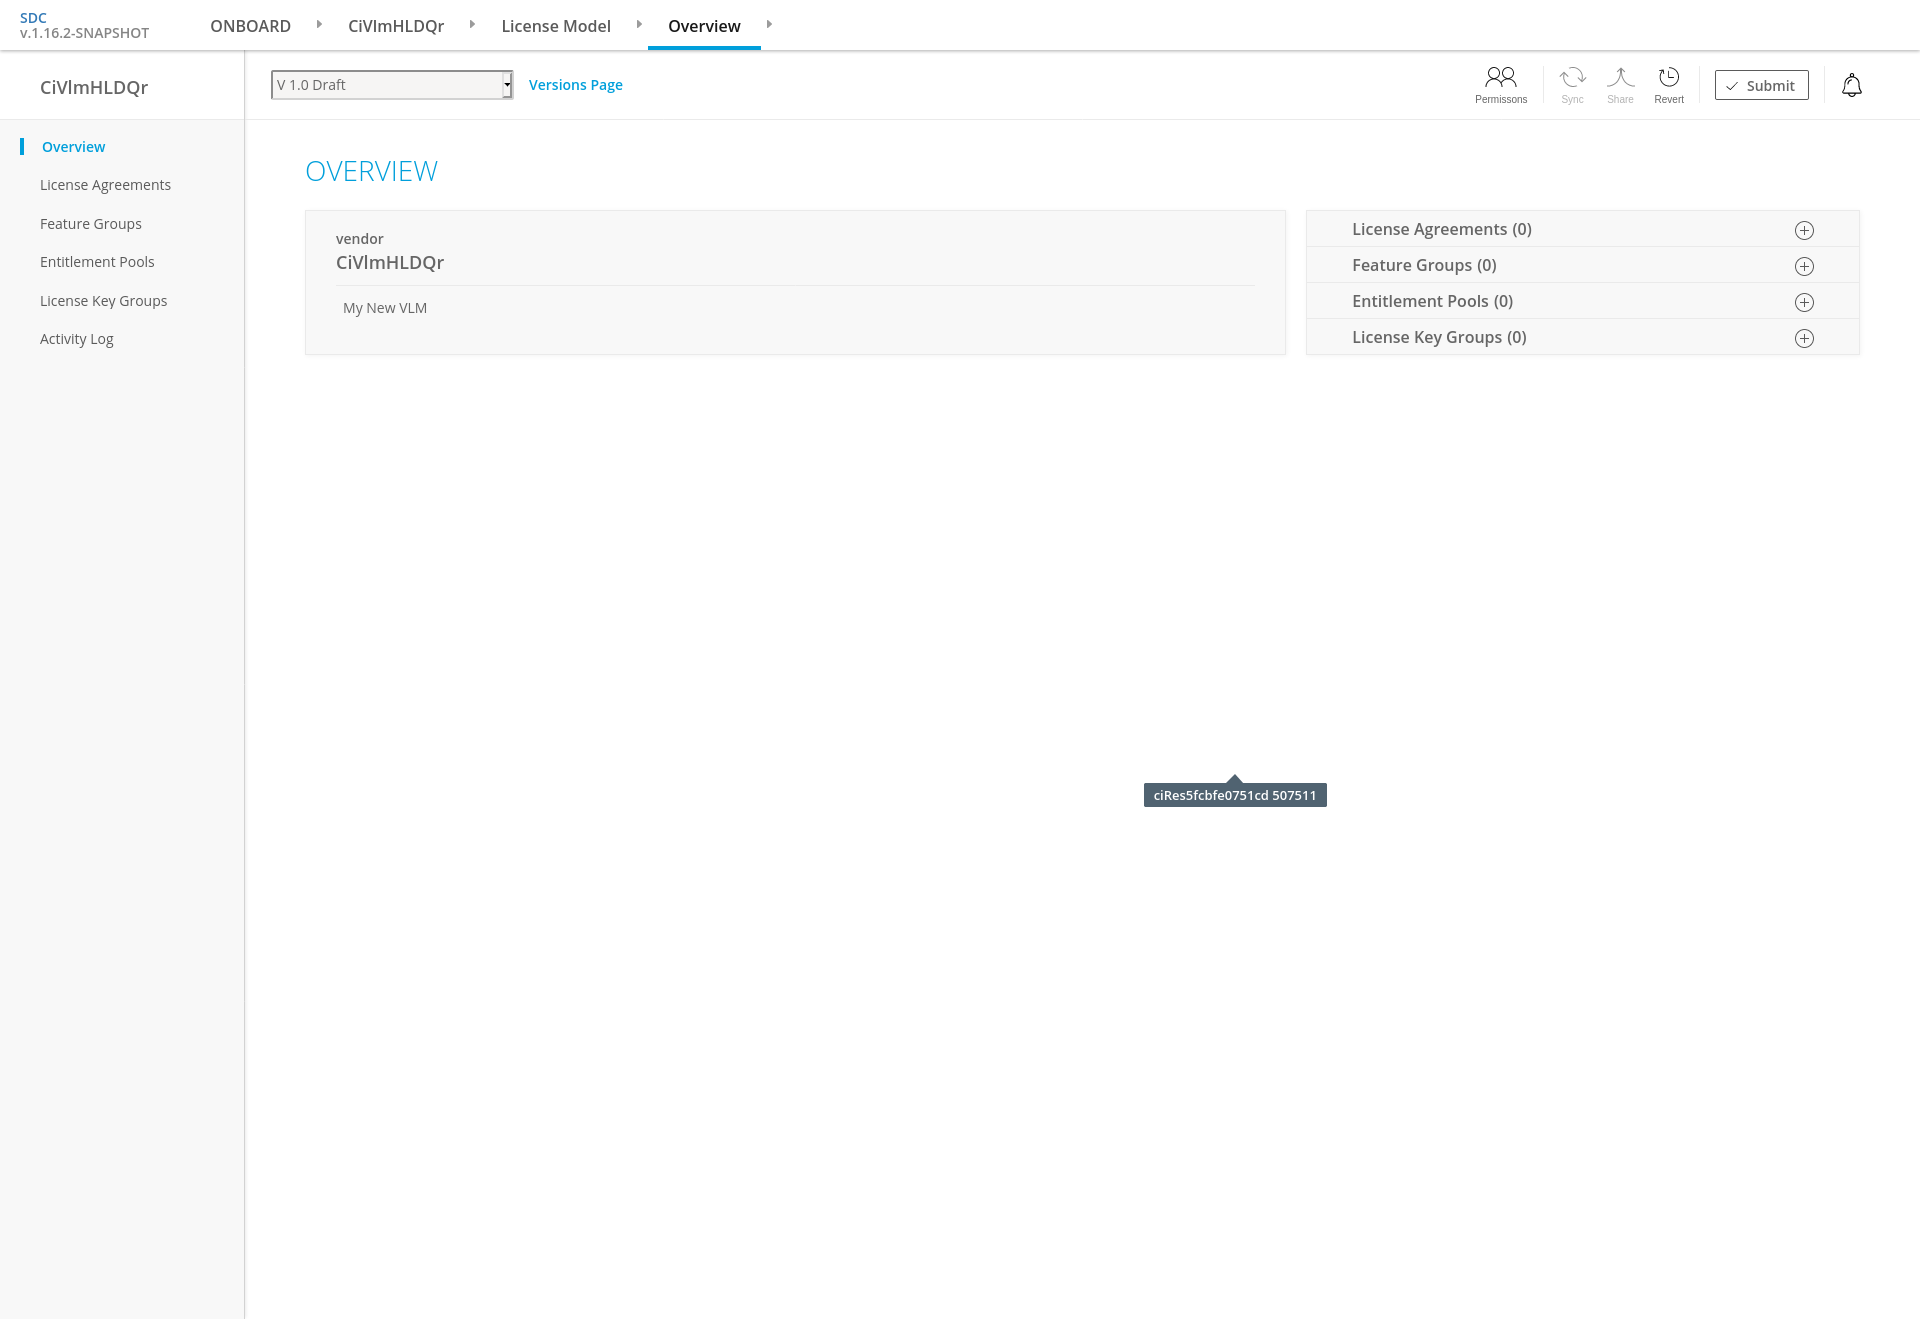Image resolution: width=1920 pixels, height=1319 pixels.
Task: Expand arrow after Overview breadcrumb
Action: [x=769, y=24]
